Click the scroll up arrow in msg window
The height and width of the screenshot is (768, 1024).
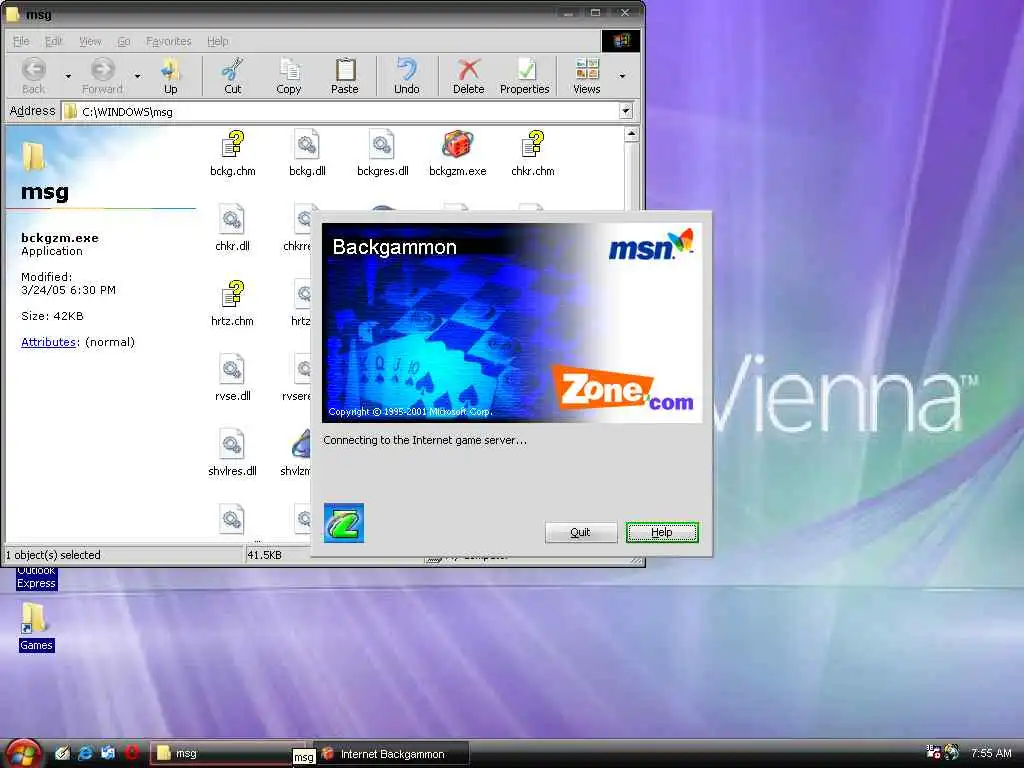[631, 135]
